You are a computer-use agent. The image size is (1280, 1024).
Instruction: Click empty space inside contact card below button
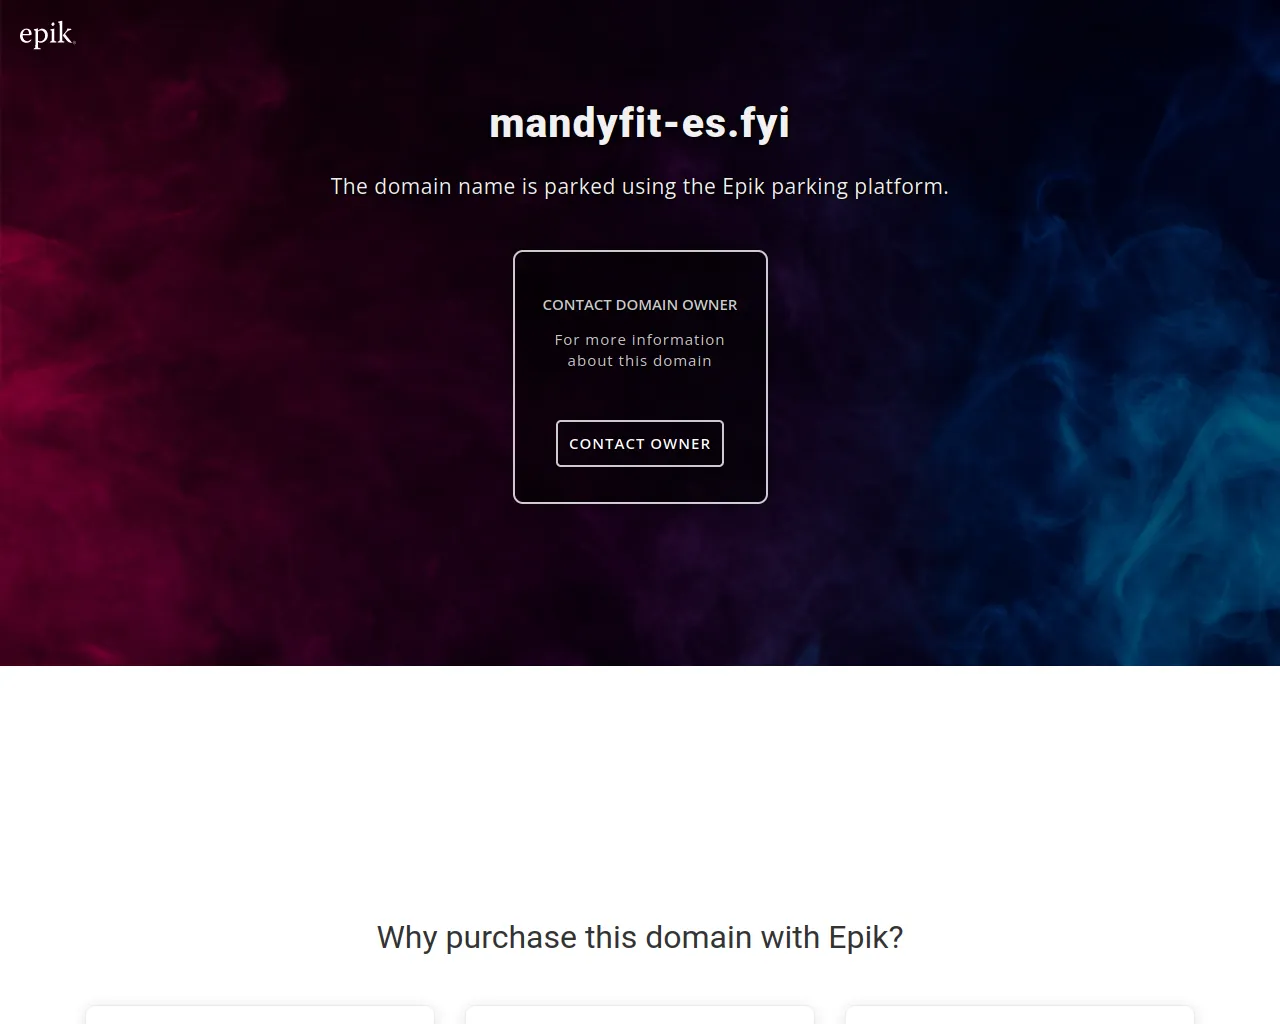pyautogui.click(x=640, y=484)
